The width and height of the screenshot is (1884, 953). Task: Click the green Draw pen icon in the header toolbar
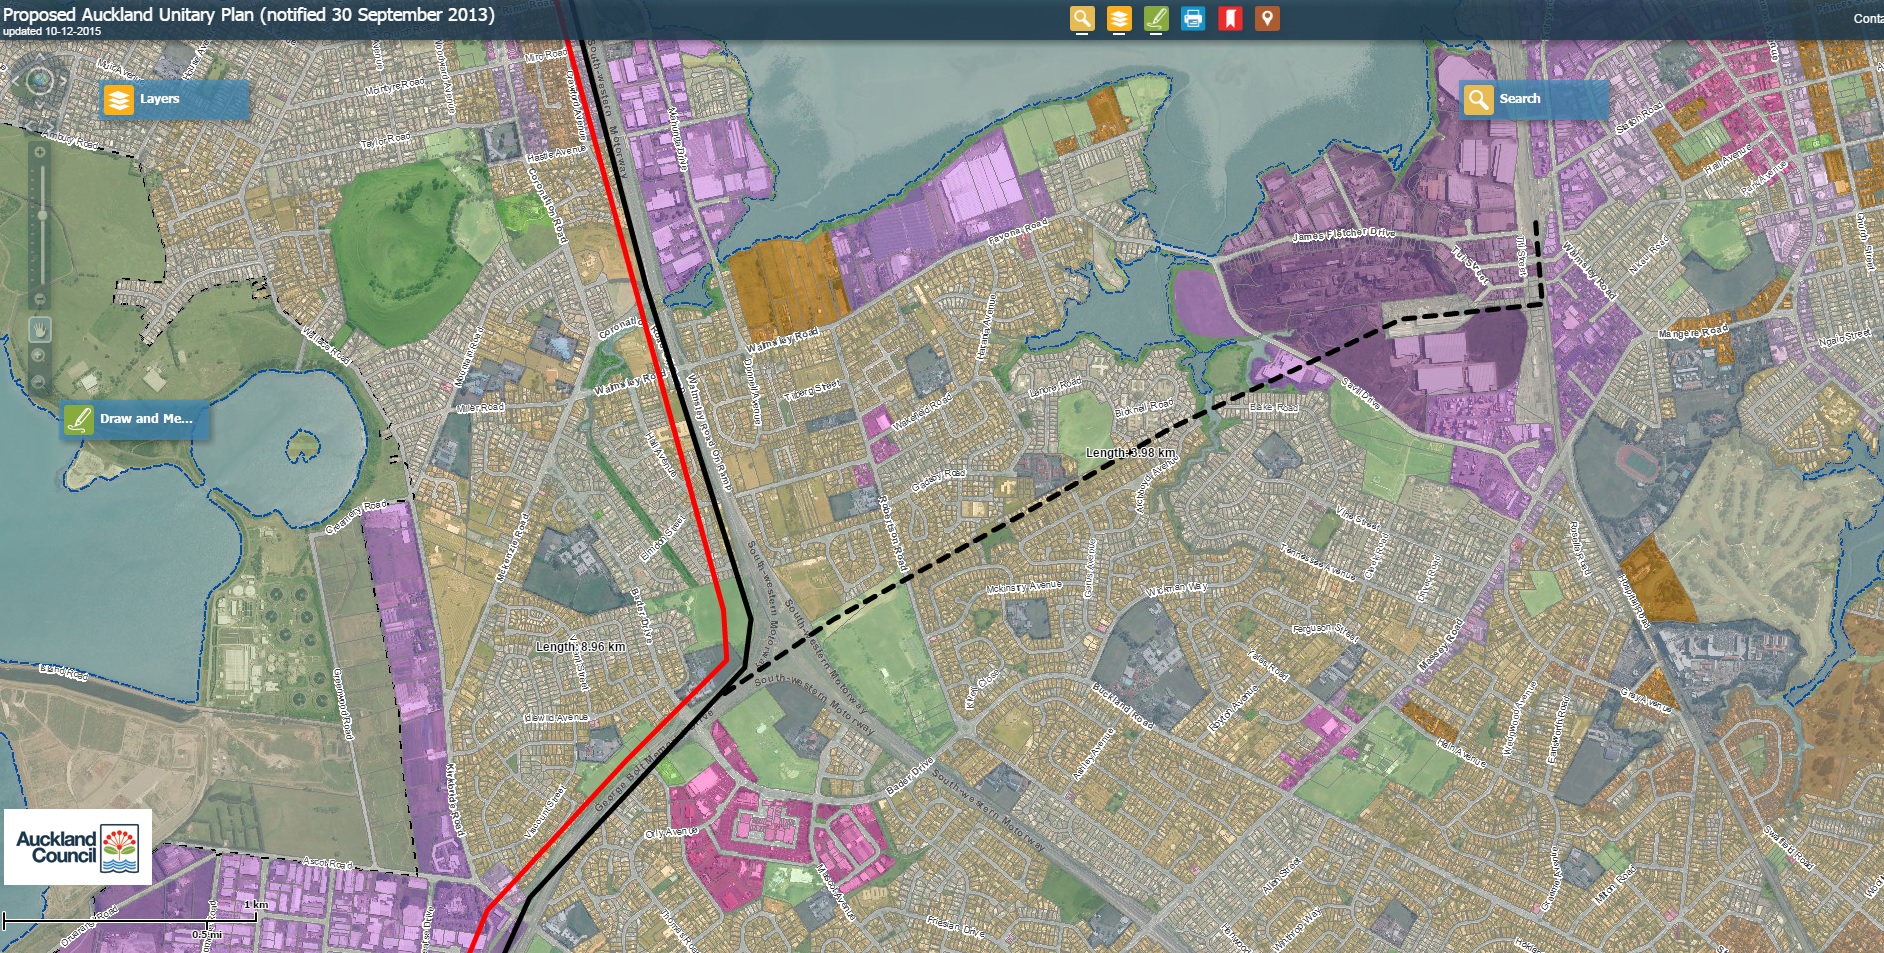tap(1155, 18)
